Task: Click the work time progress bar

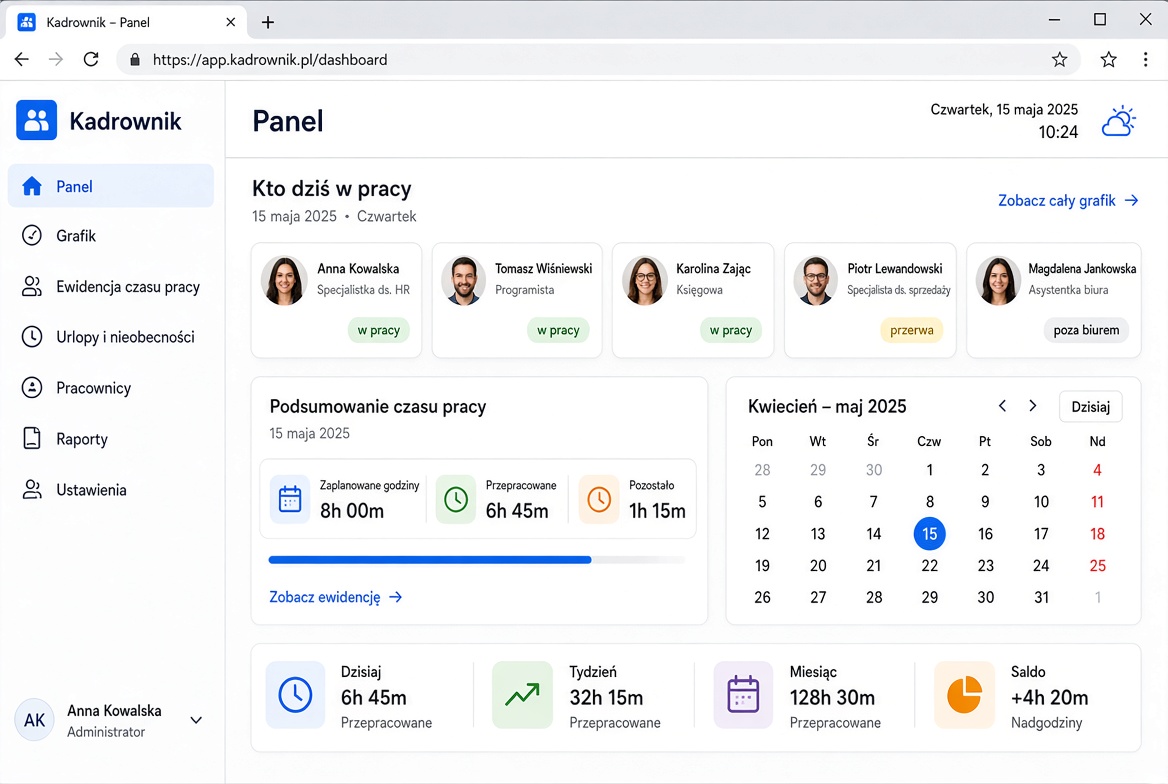Action: tap(477, 560)
